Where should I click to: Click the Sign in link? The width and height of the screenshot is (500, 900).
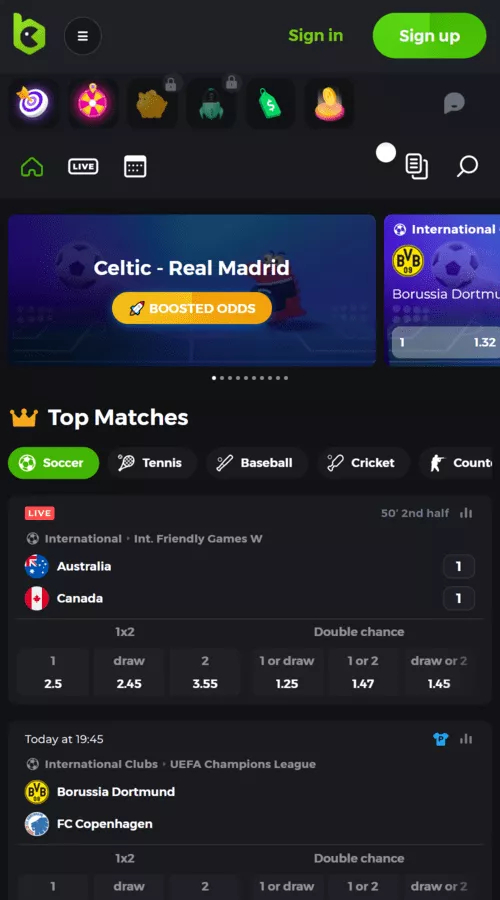(316, 36)
